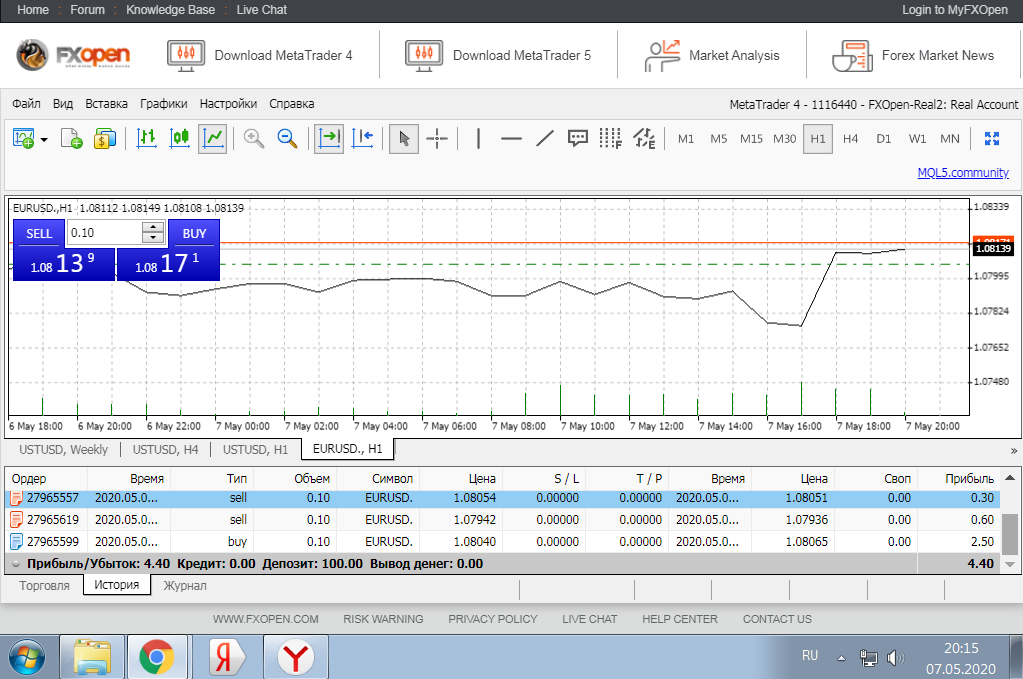Image resolution: width=1023 pixels, height=679 pixels.
Task: Open the MQL5.community link
Action: [x=963, y=173]
